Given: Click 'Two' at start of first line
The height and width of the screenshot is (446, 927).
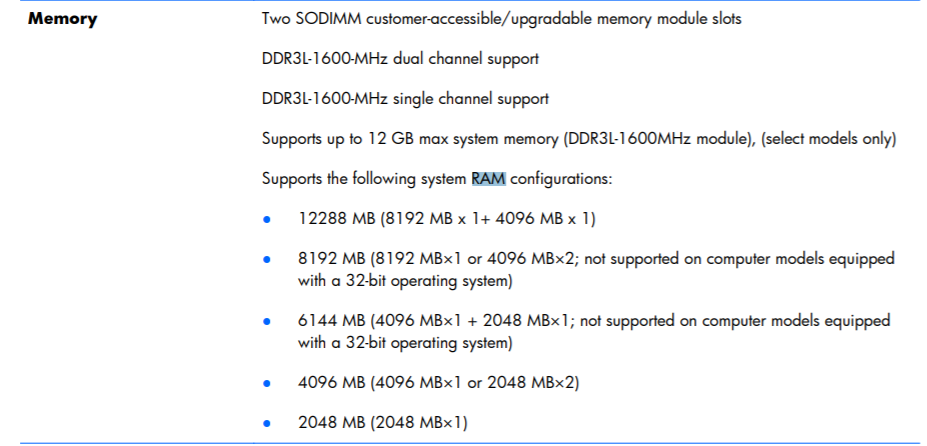Looking at the screenshot, I should coord(277,19).
